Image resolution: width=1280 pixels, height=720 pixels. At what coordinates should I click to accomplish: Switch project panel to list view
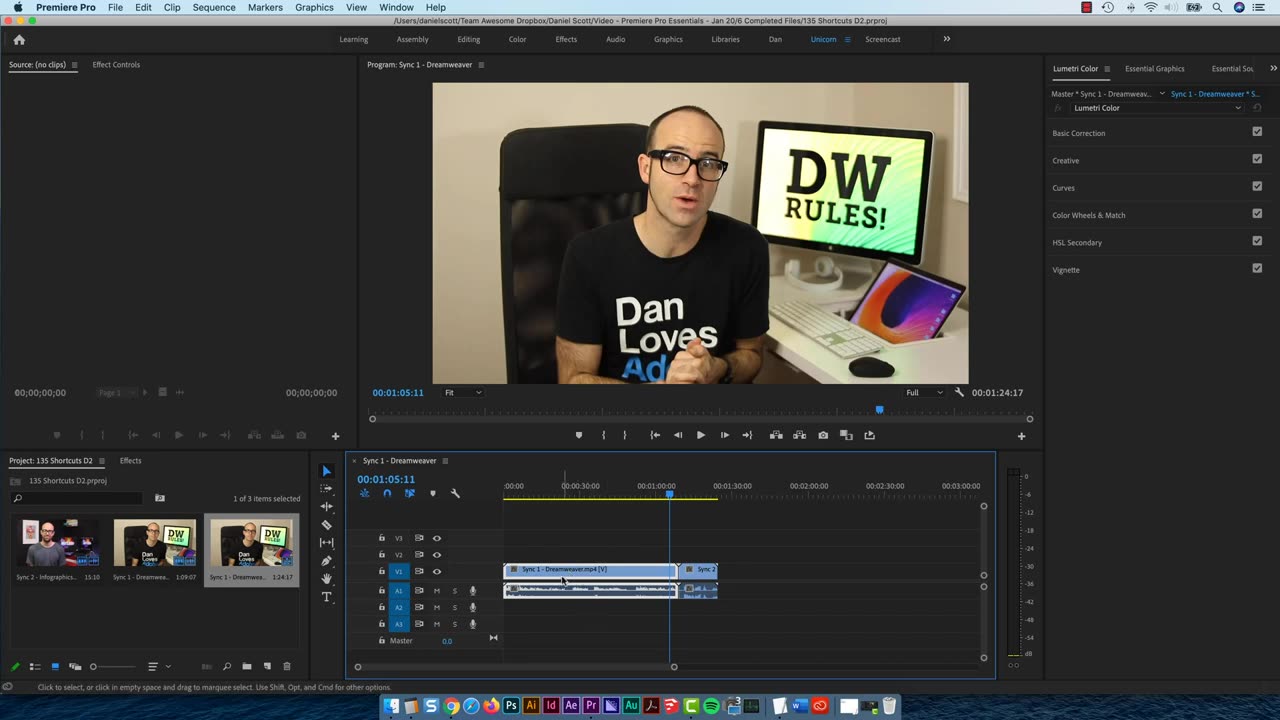click(35, 666)
